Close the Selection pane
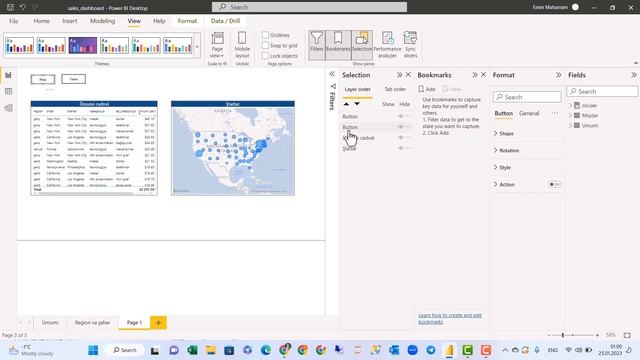 408,75
